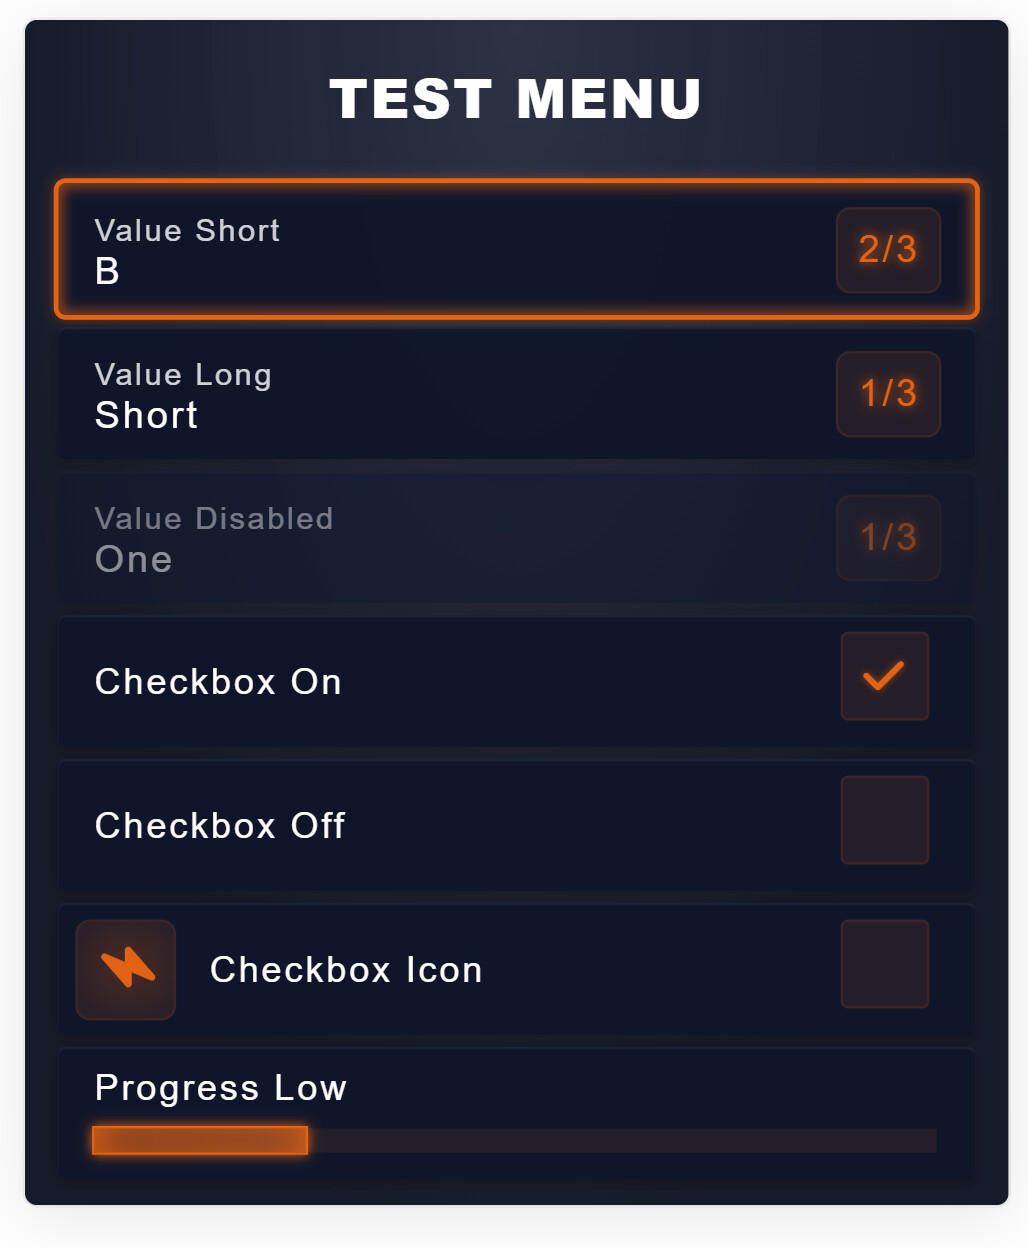Image resolution: width=1028 pixels, height=1248 pixels.
Task: Click the Checkbox On label
Action: click(218, 682)
